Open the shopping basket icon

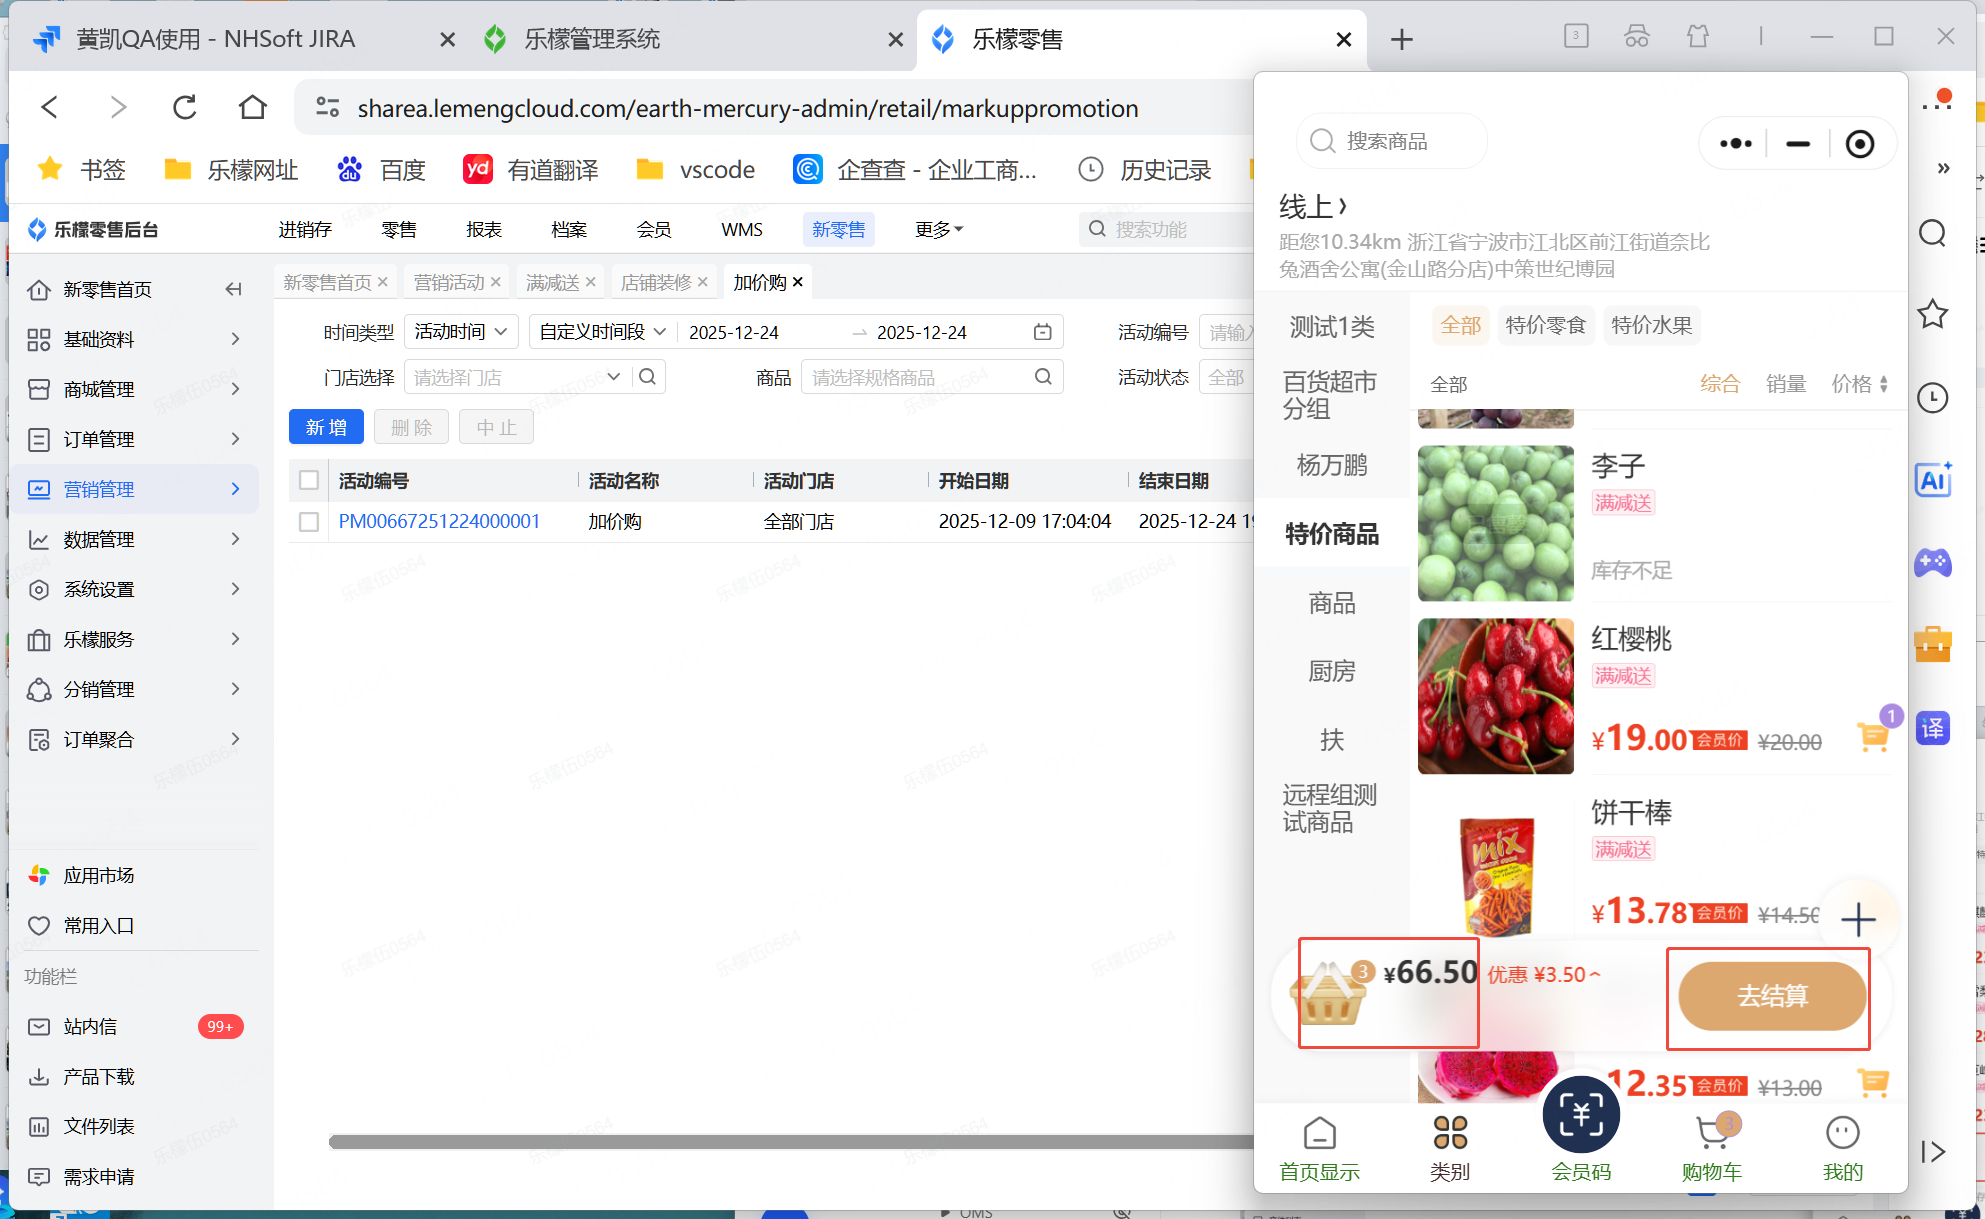tap(1328, 993)
